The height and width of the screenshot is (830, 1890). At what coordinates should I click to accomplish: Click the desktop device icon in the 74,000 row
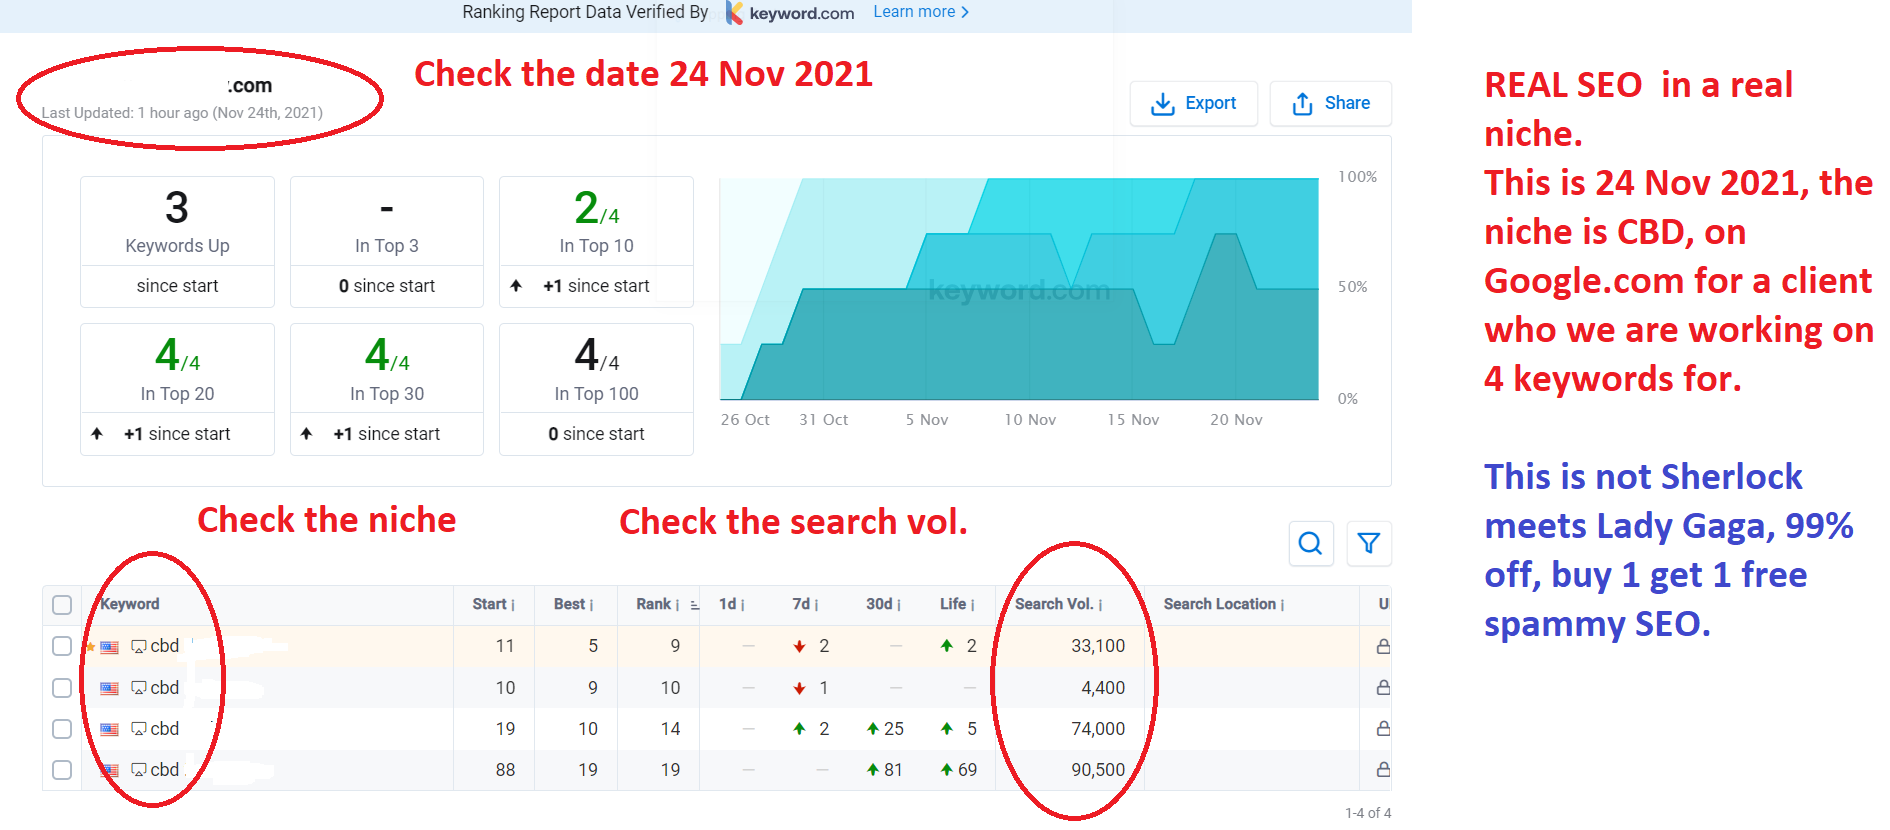139,729
